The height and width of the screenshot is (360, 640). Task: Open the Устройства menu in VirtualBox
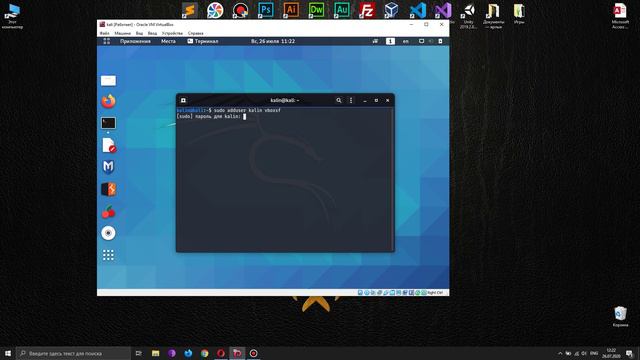(172, 33)
